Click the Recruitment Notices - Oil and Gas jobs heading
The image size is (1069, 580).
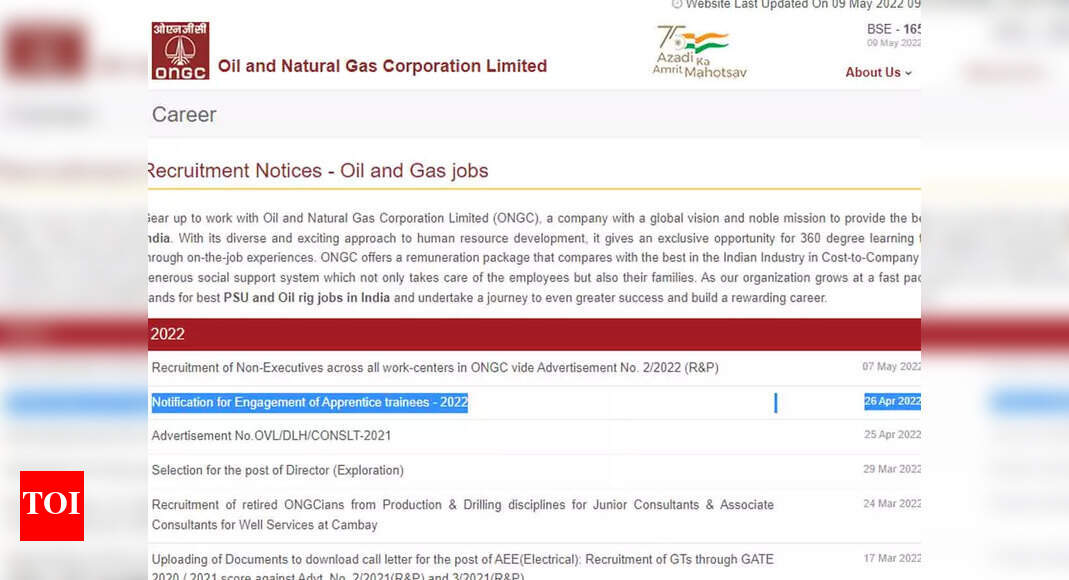coord(318,170)
